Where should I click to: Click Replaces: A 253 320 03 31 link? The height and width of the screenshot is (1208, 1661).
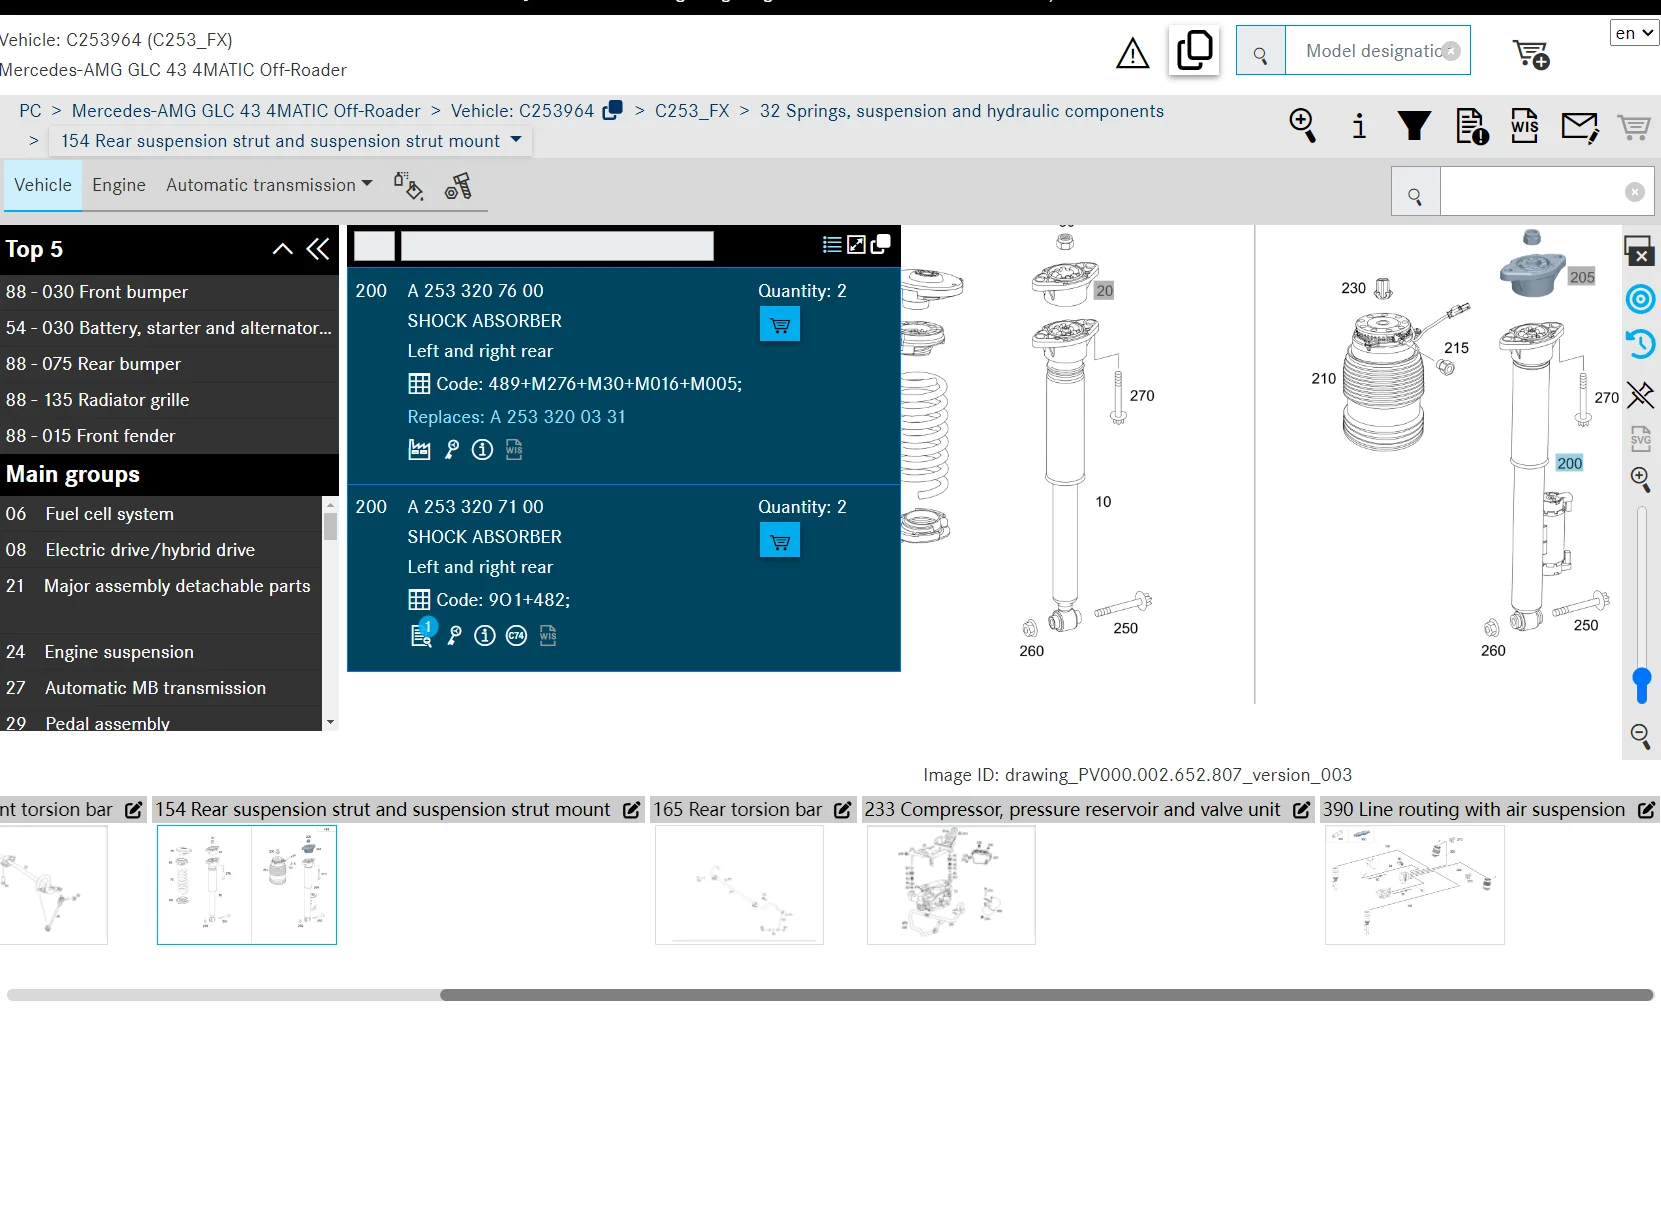(x=517, y=417)
